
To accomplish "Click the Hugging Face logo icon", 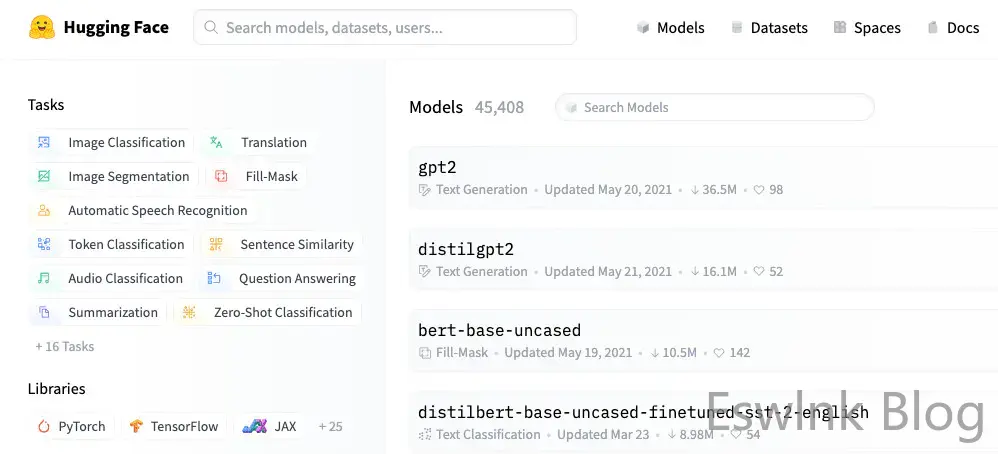I will [42, 27].
